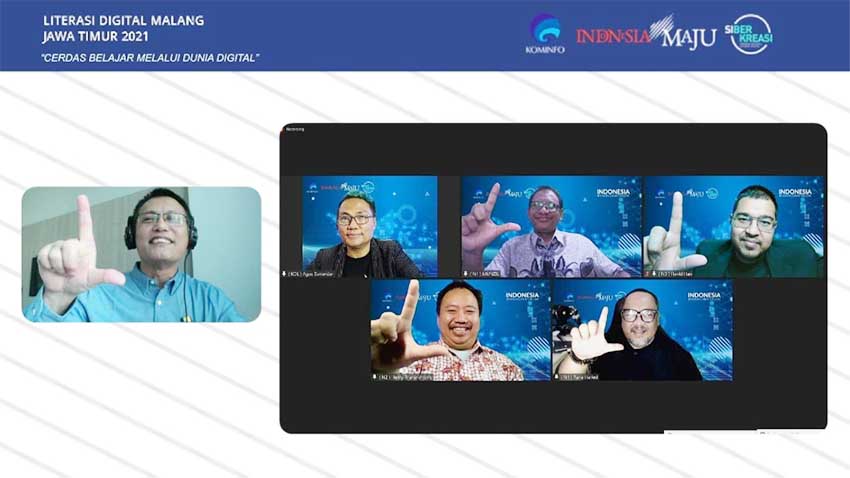Click the Kominfo logo in the header
This screenshot has height=478, width=850.
tap(545, 33)
